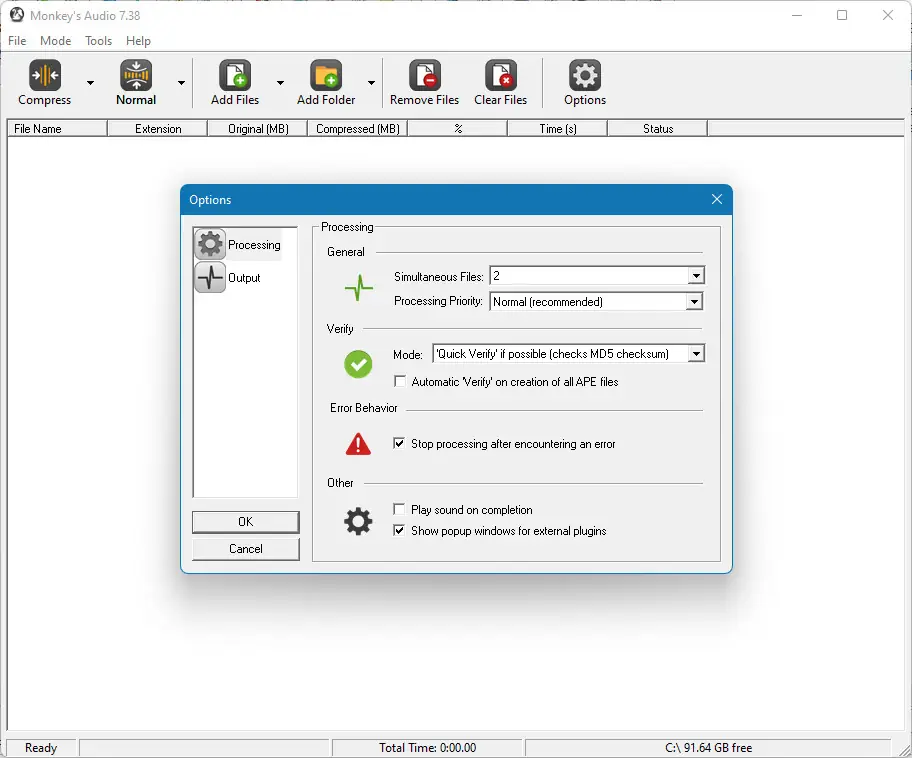
Task: Click the green checkmark Verify icon
Action: 358,364
